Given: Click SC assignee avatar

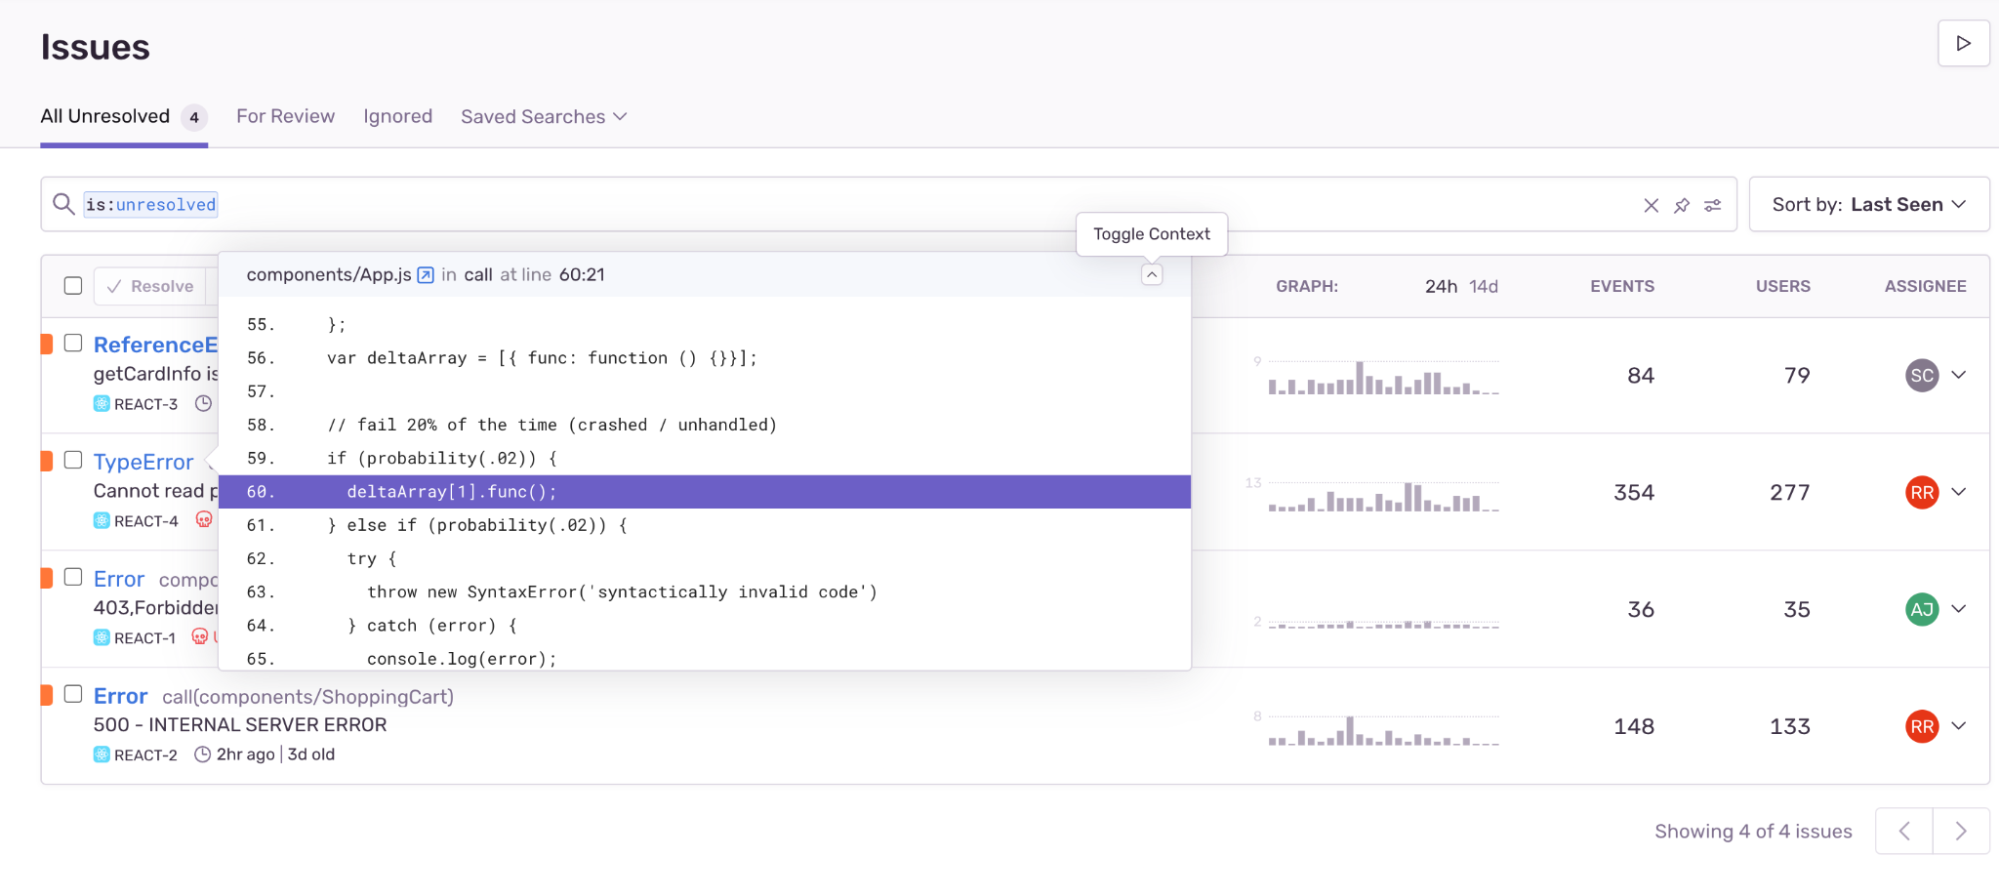Looking at the screenshot, I should (1921, 375).
